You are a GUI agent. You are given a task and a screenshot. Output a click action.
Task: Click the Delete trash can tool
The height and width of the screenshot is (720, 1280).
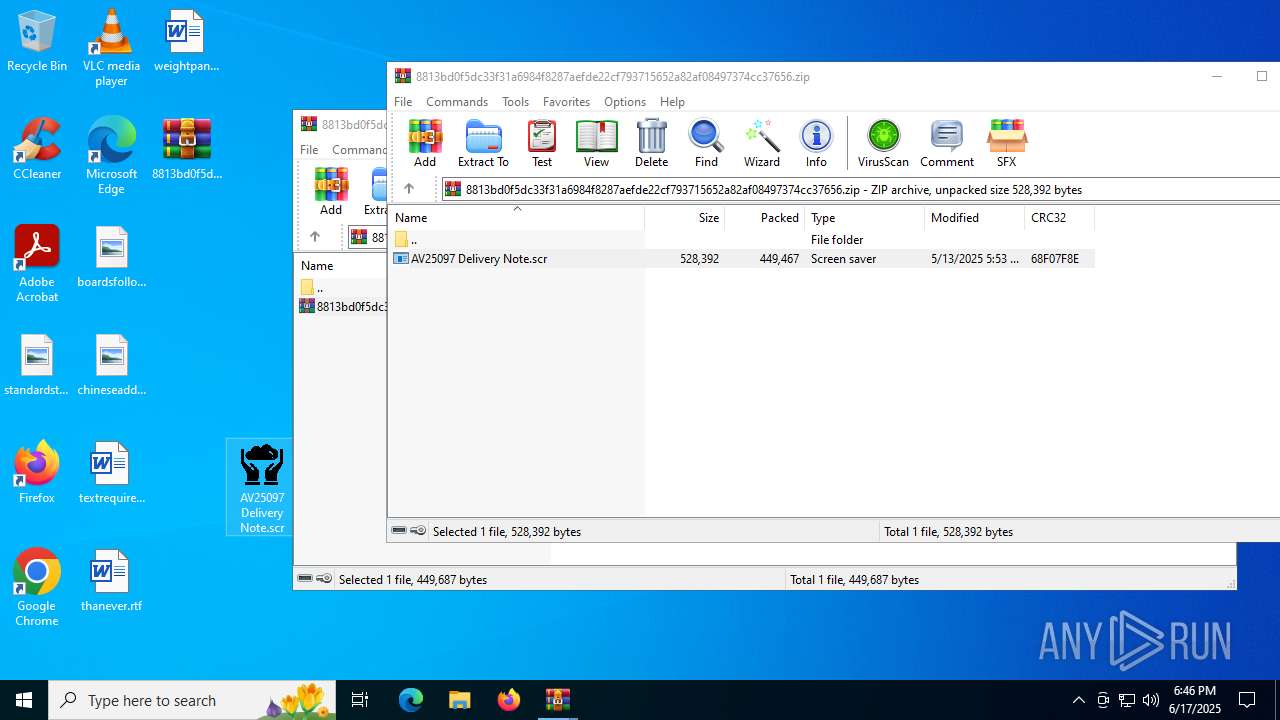[651, 143]
